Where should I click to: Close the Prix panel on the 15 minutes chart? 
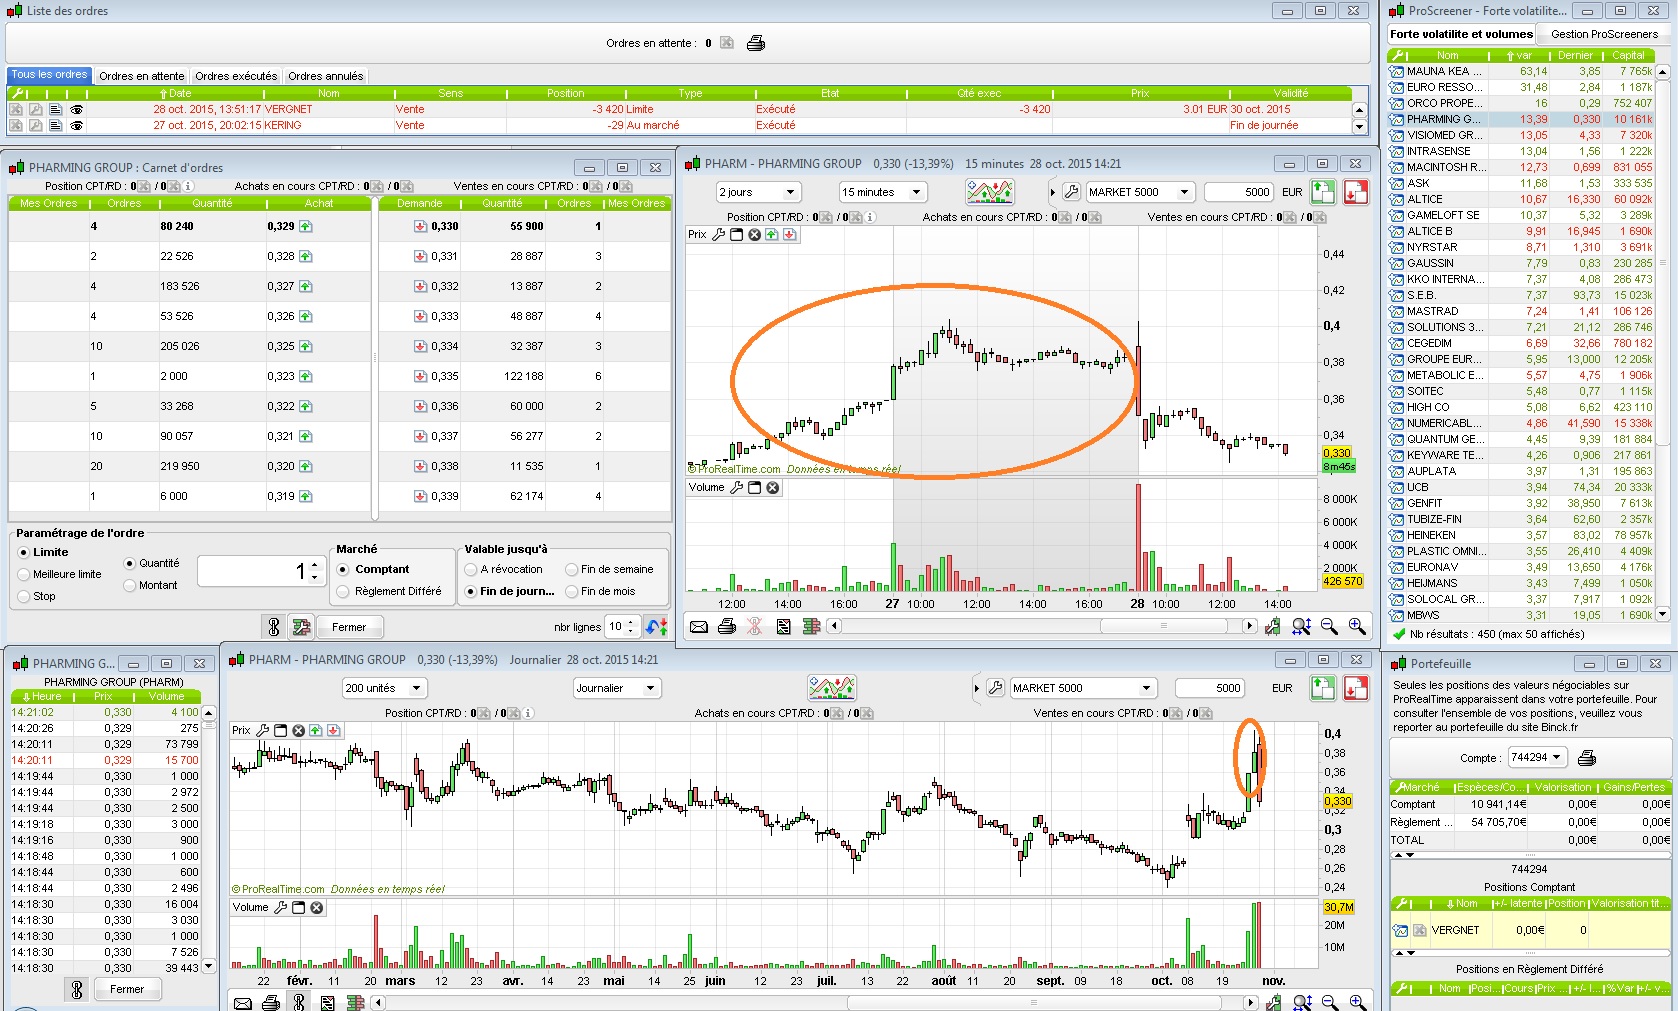tap(755, 235)
